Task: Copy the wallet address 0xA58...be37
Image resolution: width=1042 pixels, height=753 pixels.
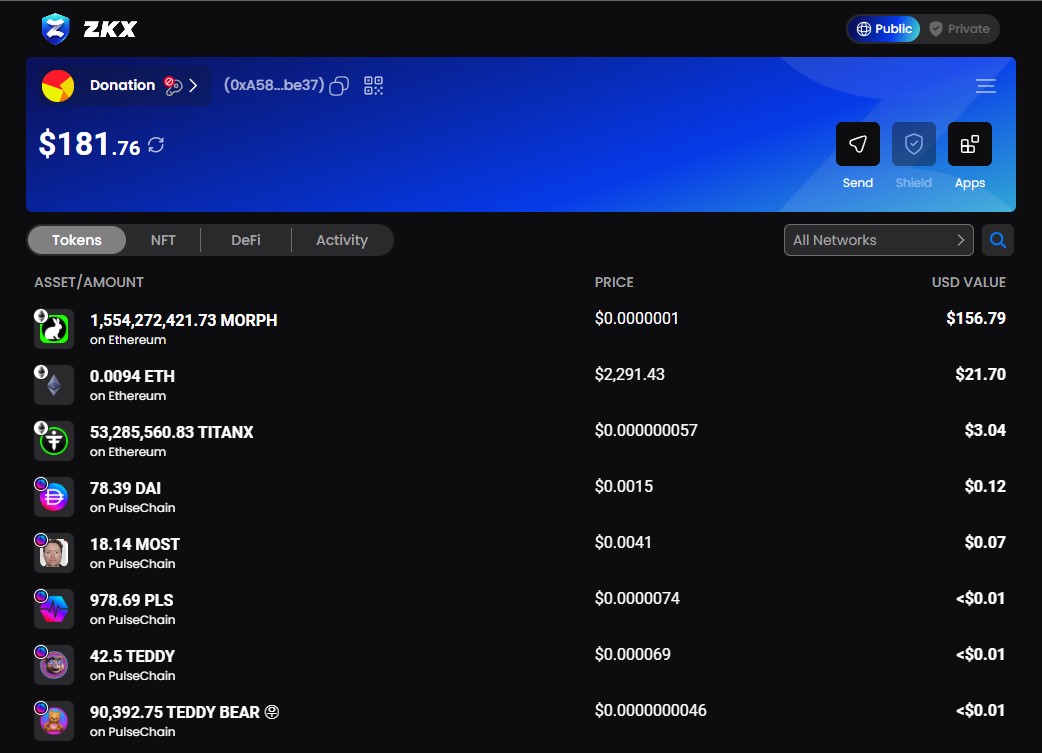Action: point(339,86)
